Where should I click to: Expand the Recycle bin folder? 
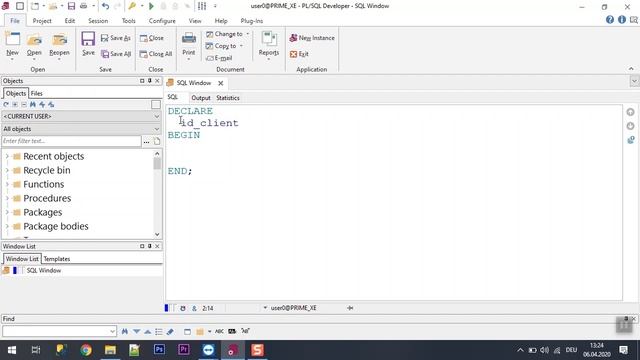[7, 170]
